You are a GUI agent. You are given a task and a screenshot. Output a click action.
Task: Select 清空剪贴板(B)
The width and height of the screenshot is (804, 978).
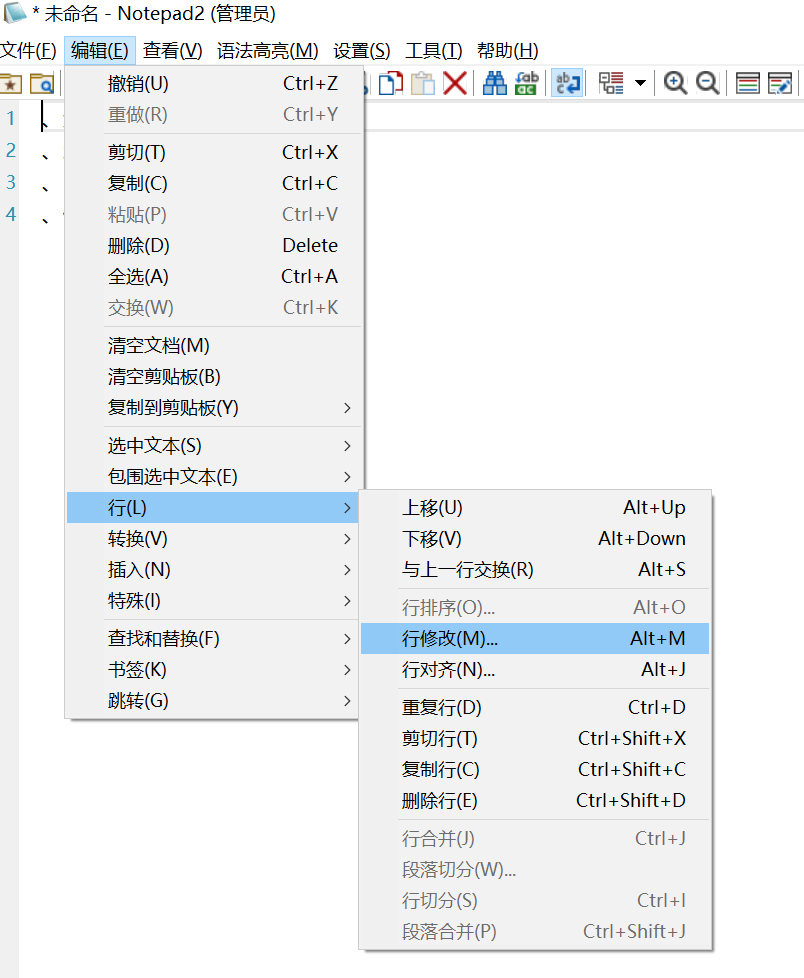point(215,377)
